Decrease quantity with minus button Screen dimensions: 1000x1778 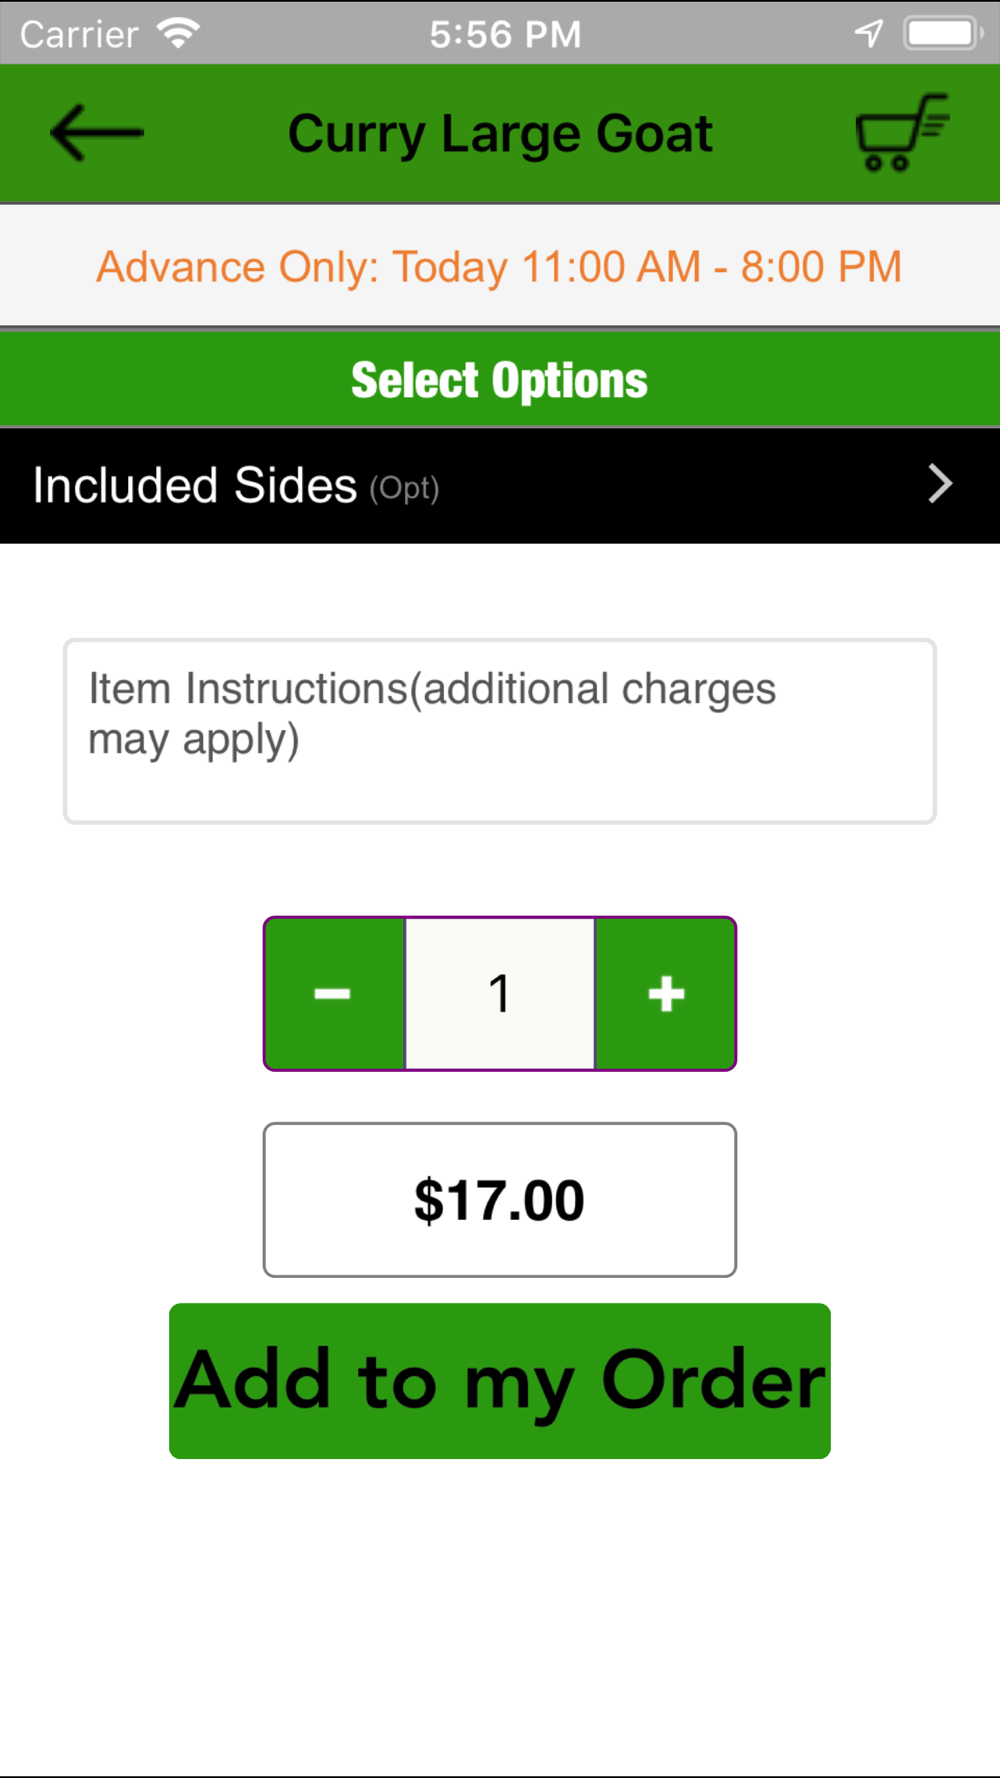pyautogui.click(x=335, y=994)
